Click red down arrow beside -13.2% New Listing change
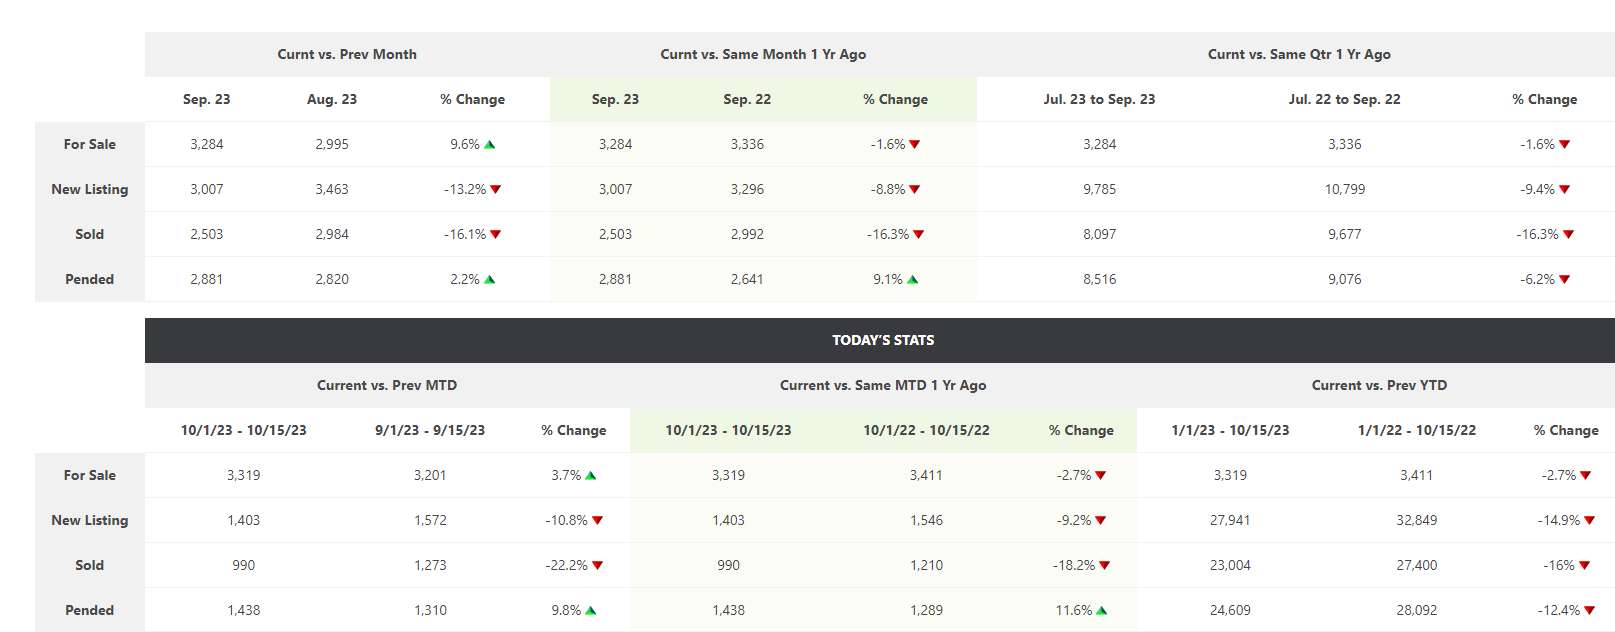 [x=496, y=189]
